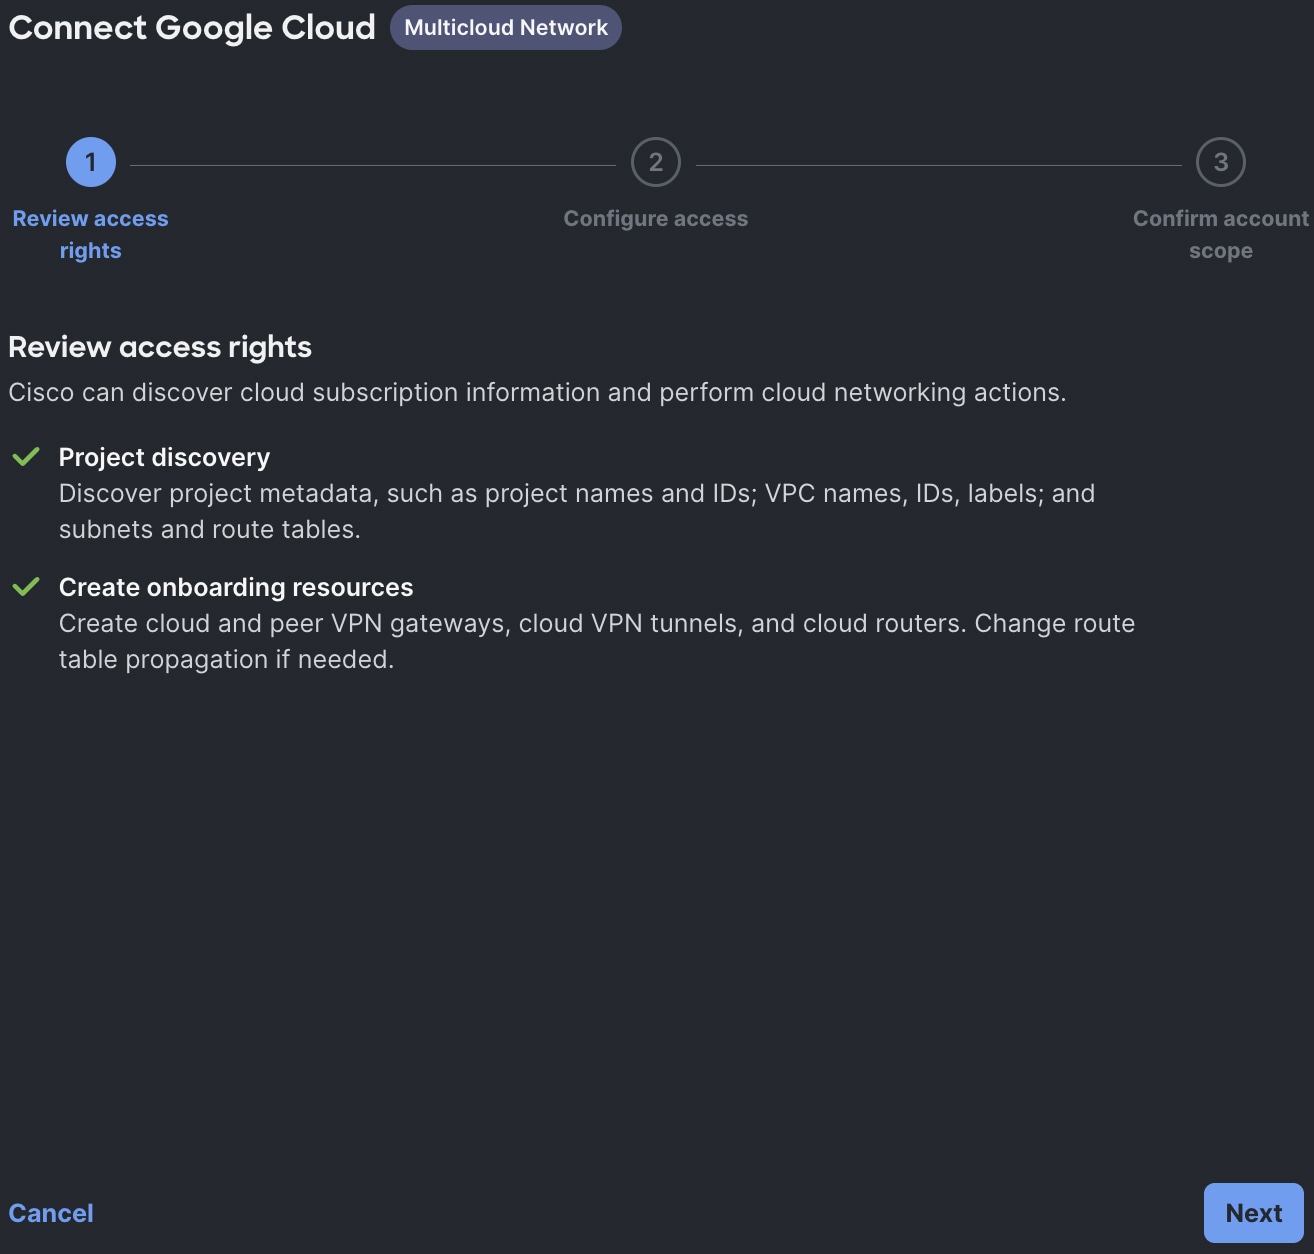Click the description starting 'Discover project metadata'
This screenshot has height=1254, width=1314.
pyautogui.click(x=577, y=511)
